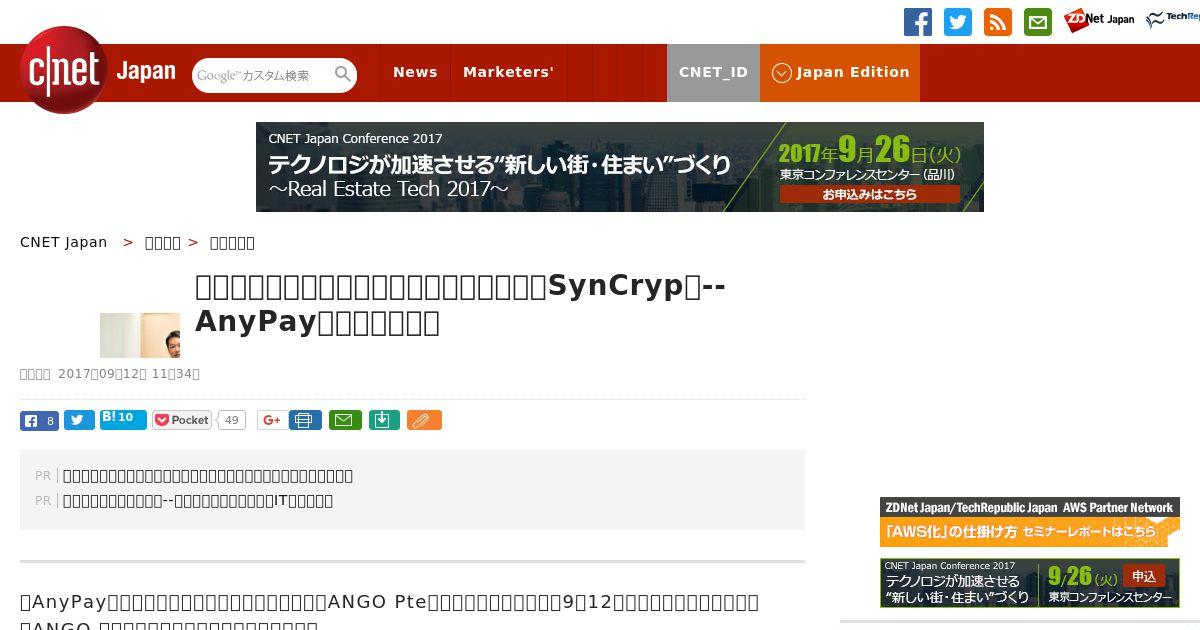Click the Facebook icon in top bar
The image size is (1200, 630).
click(918, 22)
